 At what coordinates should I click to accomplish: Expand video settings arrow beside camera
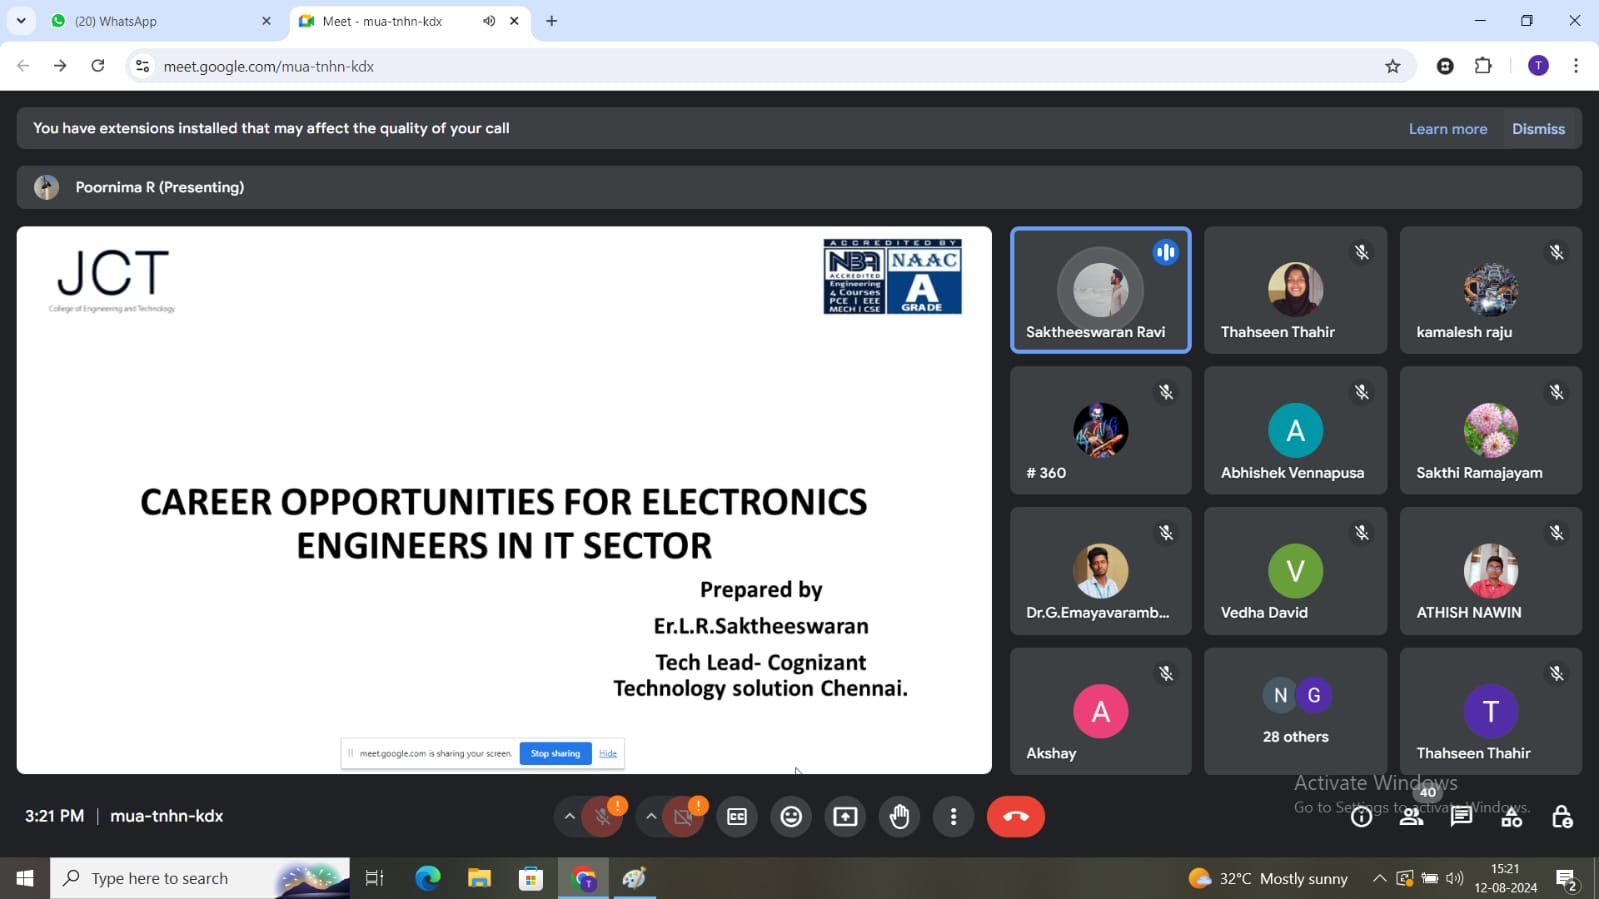click(x=651, y=817)
